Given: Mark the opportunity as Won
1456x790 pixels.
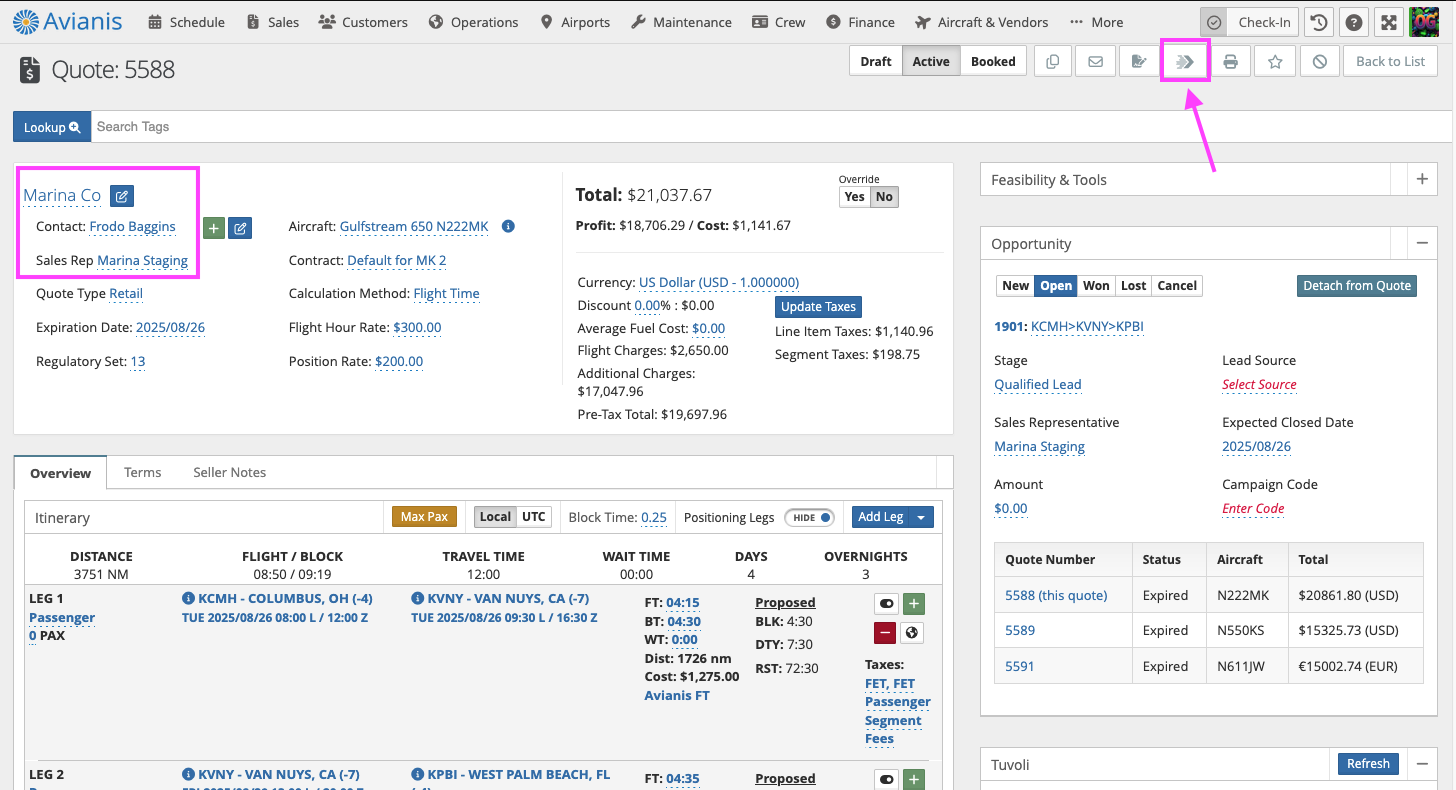Looking at the screenshot, I should coord(1096,285).
